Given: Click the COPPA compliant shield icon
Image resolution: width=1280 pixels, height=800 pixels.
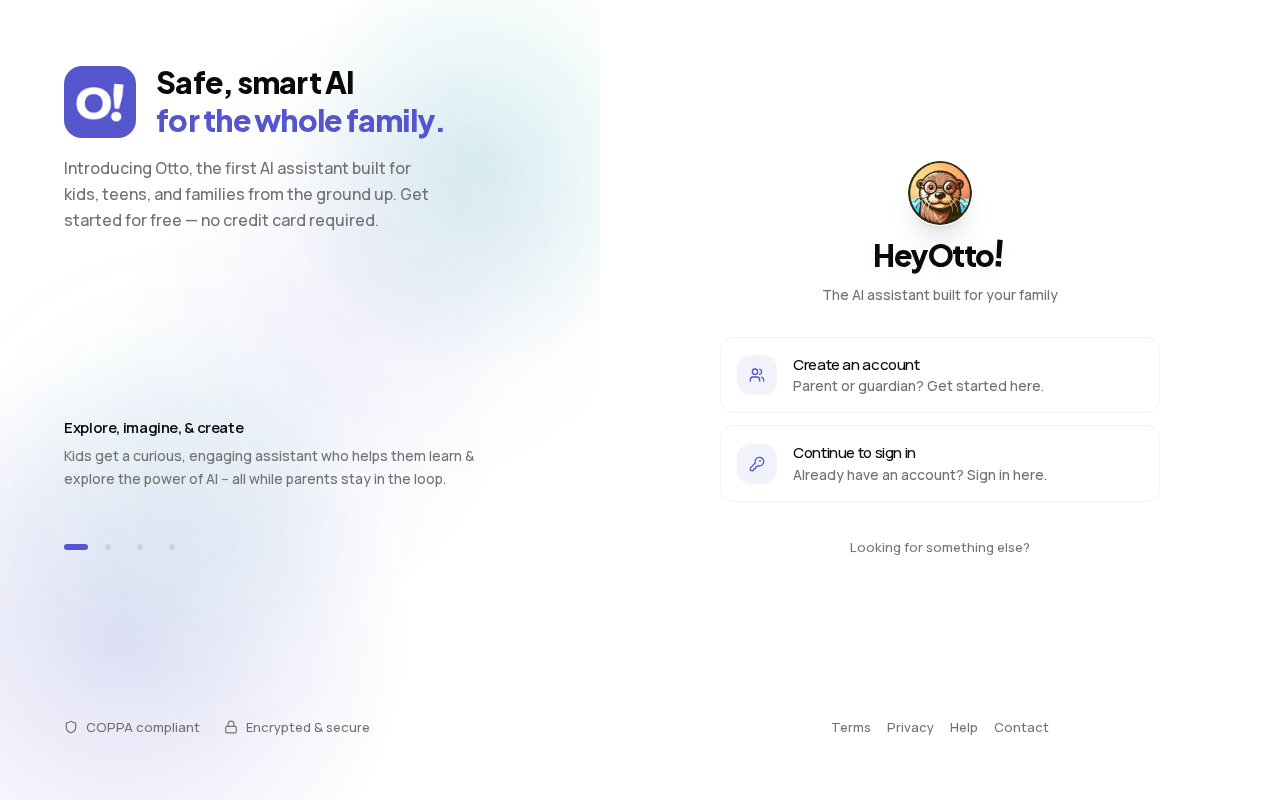Looking at the screenshot, I should click(71, 727).
